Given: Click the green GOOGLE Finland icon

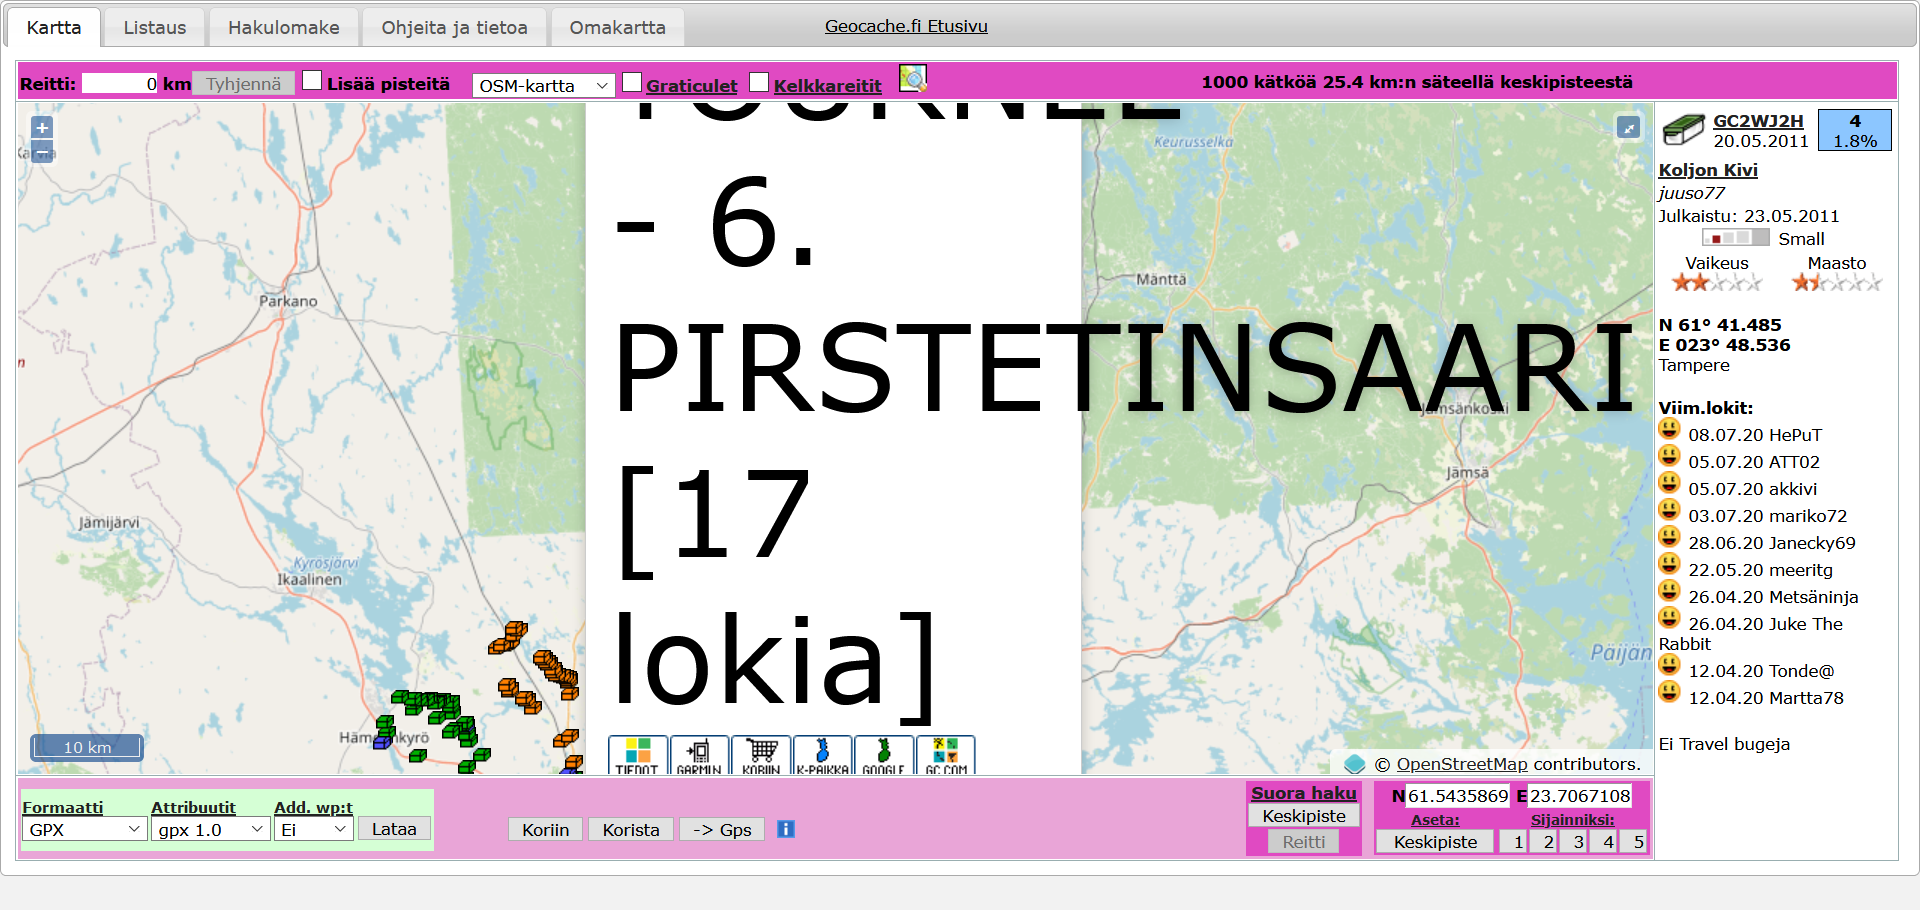Looking at the screenshot, I should tap(884, 755).
